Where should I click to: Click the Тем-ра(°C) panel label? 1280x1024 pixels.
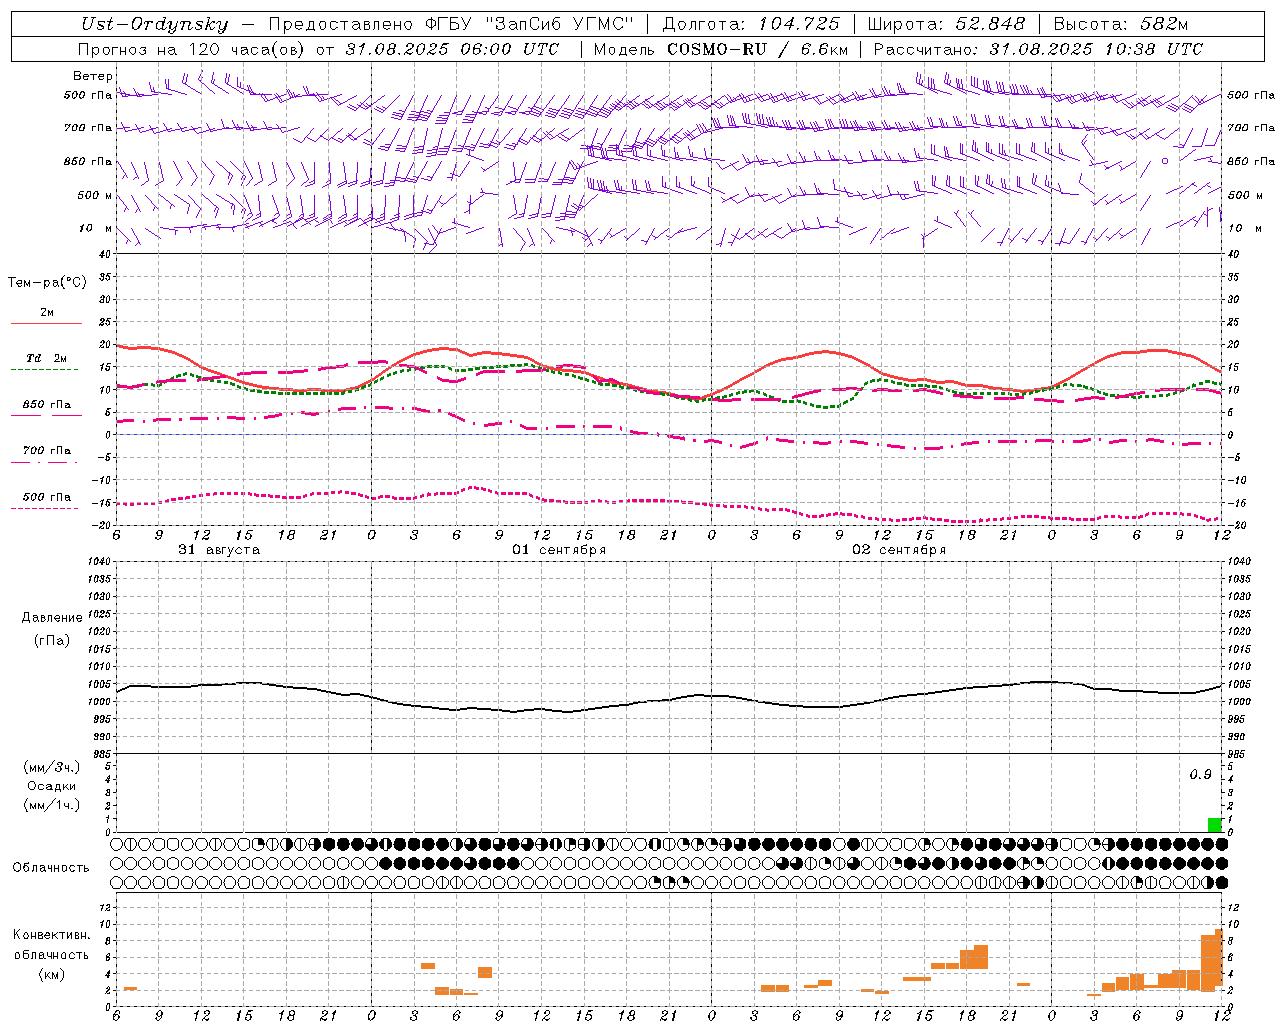coord(47,283)
